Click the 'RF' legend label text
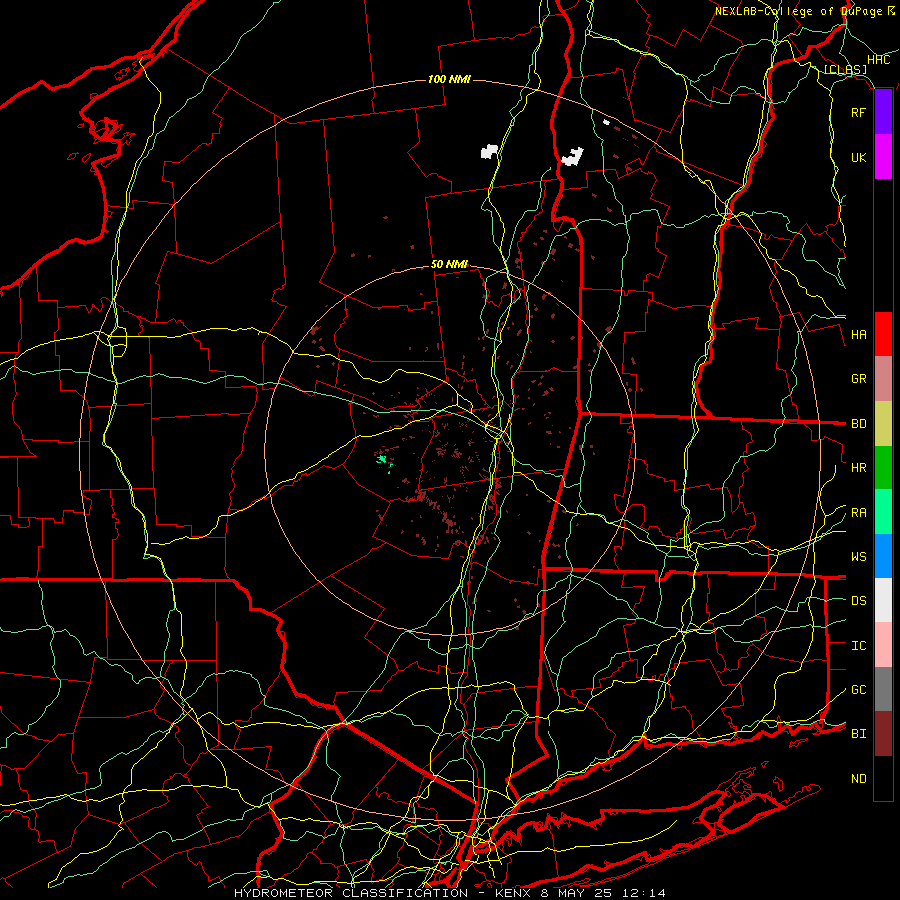The image size is (900, 900). [858, 112]
